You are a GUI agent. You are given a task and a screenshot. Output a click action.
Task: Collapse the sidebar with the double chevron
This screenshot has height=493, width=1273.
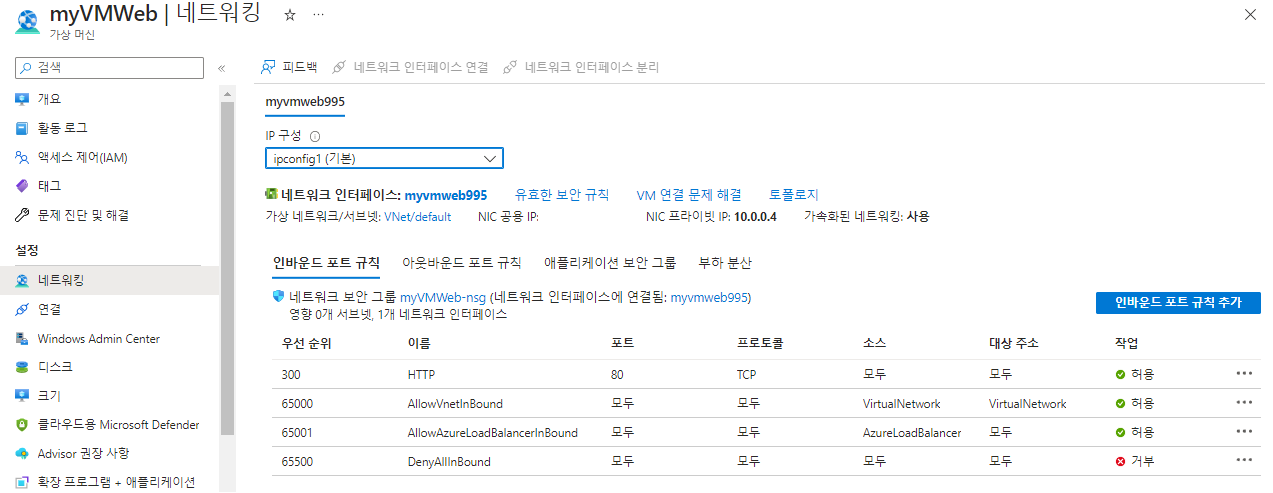coord(222,68)
